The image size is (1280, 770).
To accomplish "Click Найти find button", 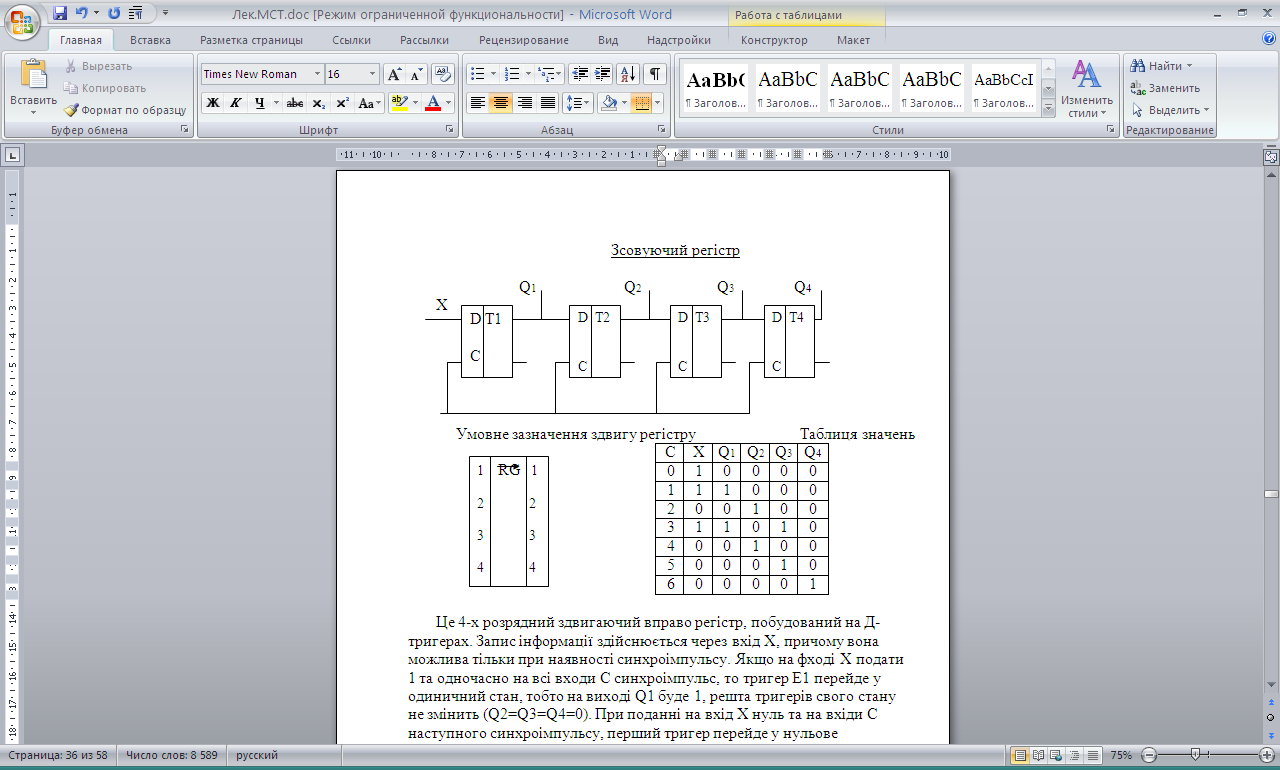I will 1161,66.
